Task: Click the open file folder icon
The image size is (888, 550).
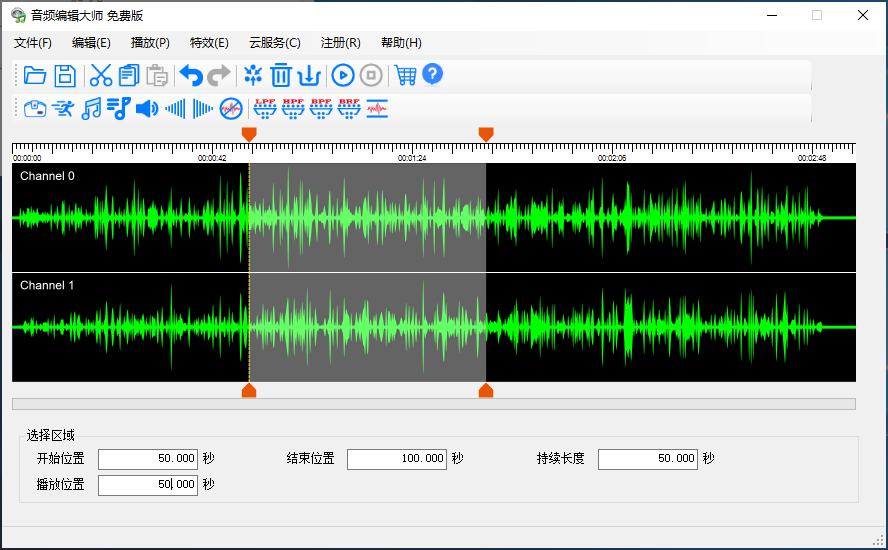Action: pyautogui.click(x=35, y=75)
